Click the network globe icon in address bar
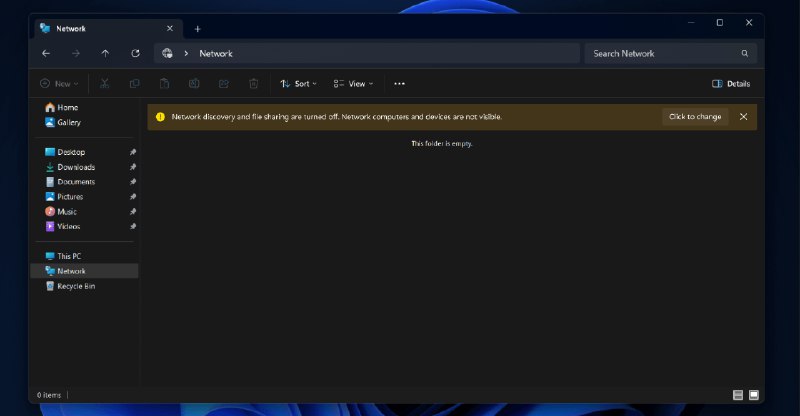 [167, 53]
